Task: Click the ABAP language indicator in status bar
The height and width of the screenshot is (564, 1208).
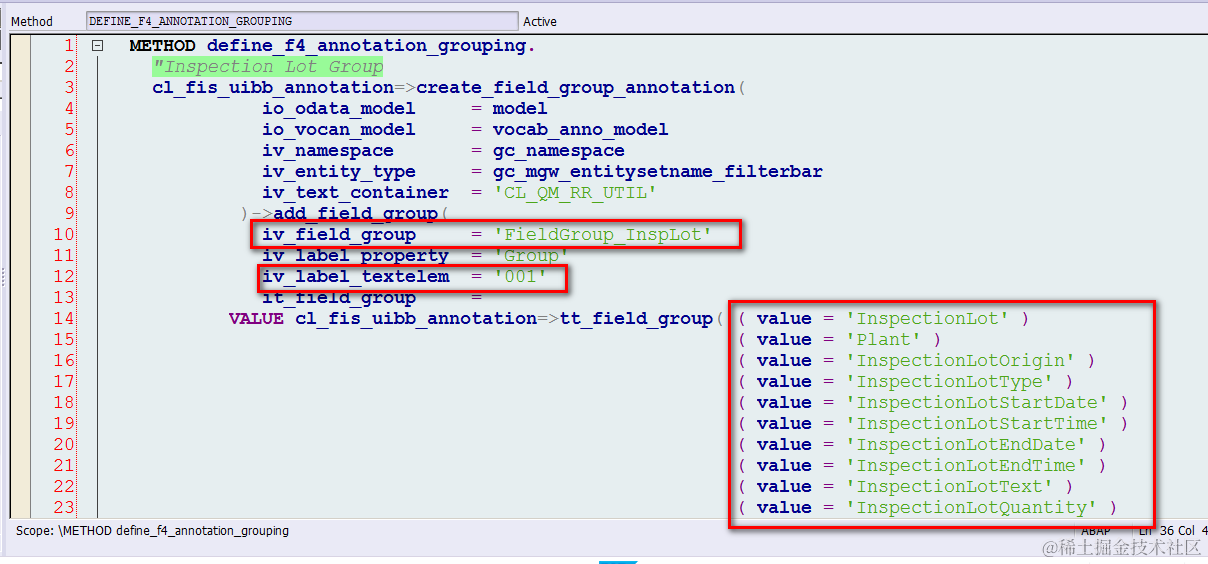Action: [x=1097, y=531]
